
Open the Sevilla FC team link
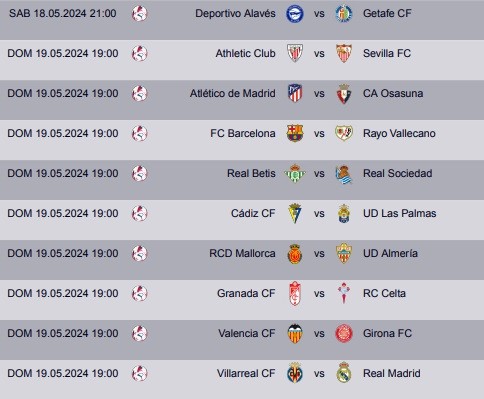[387, 53]
